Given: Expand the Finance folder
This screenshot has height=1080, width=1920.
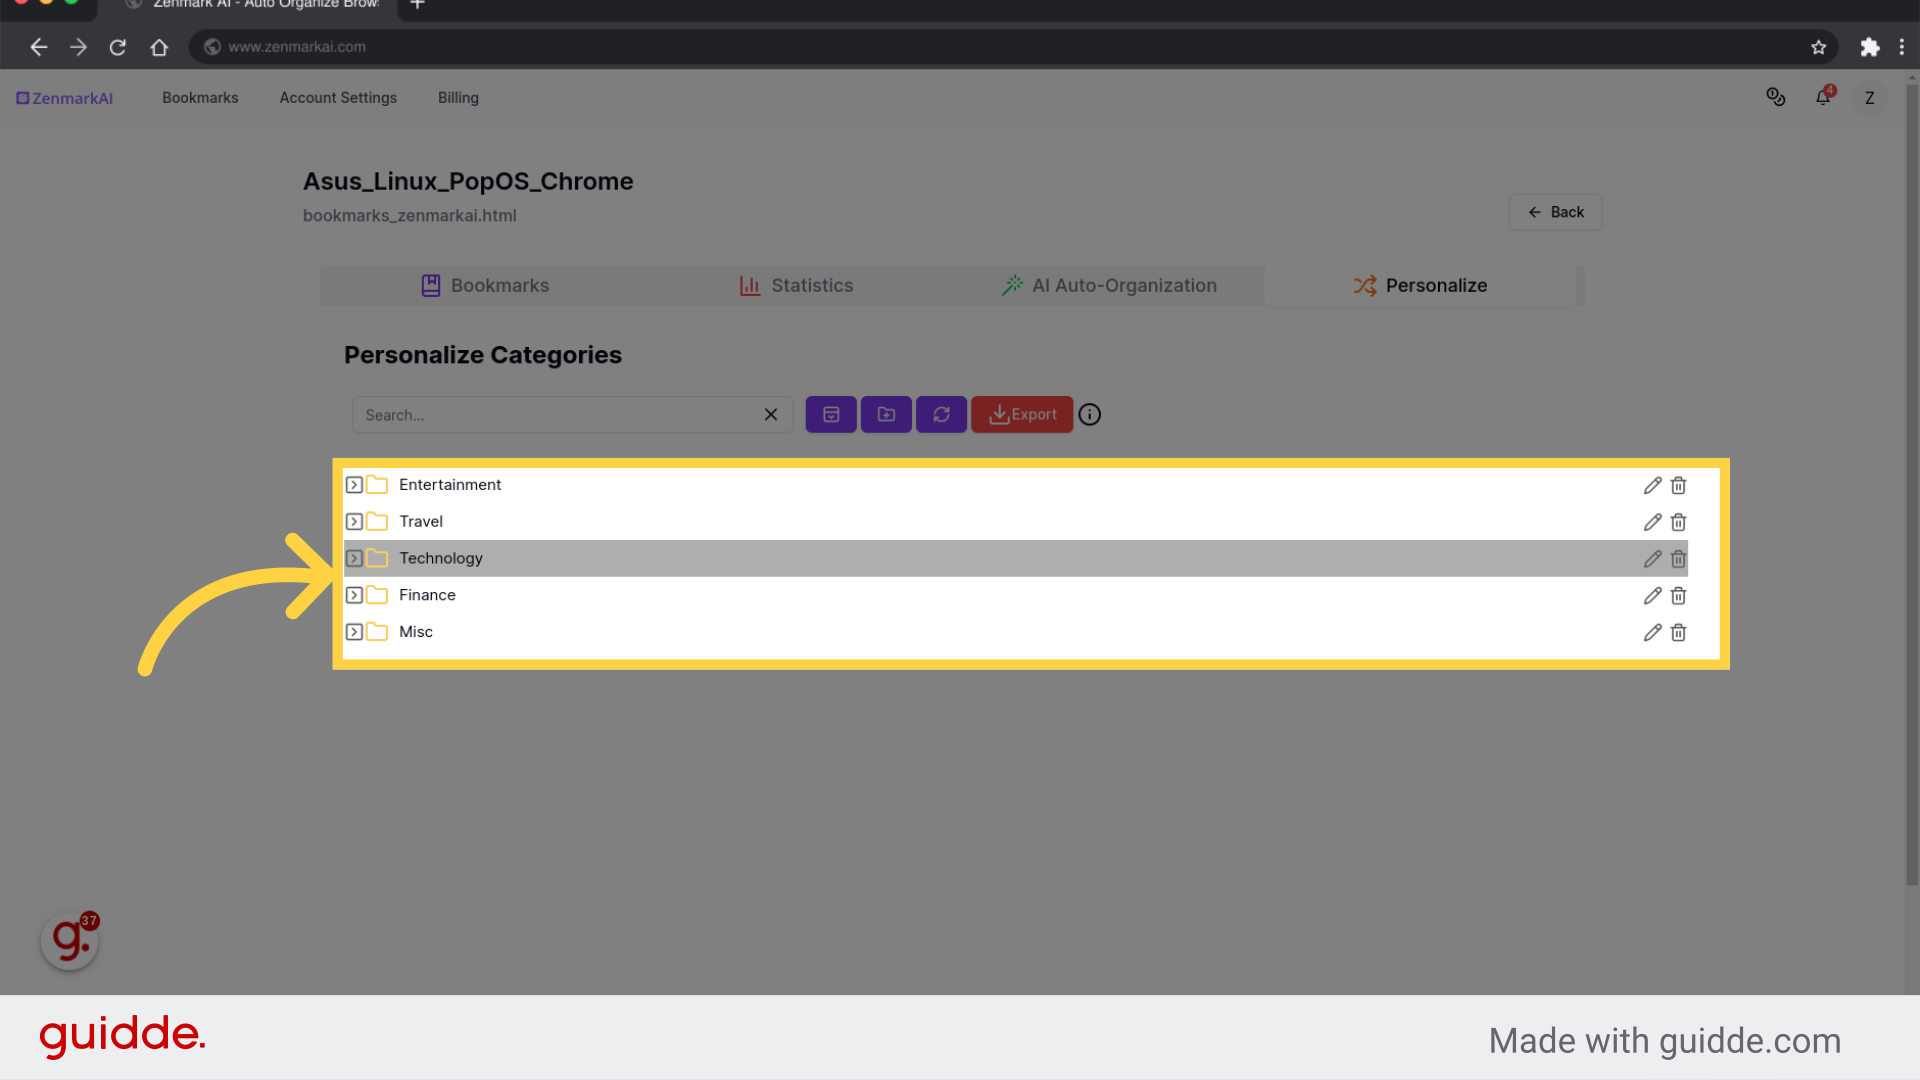Looking at the screenshot, I should tap(354, 595).
